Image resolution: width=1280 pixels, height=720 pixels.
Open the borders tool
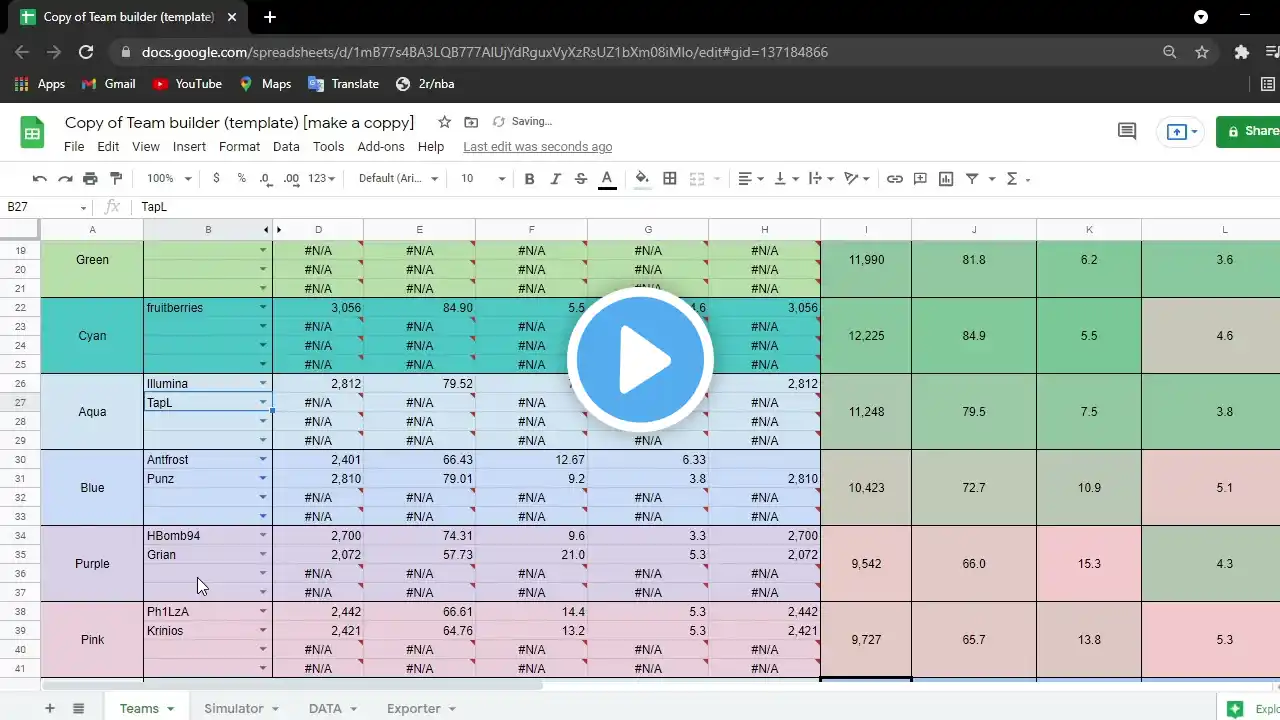[x=670, y=179]
